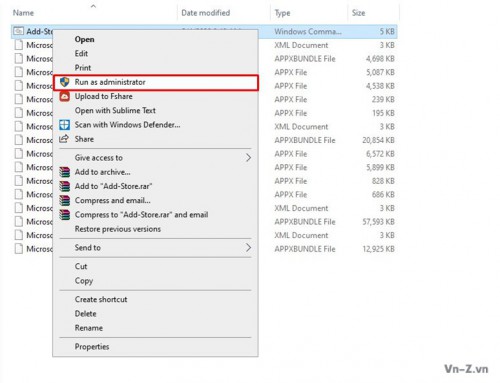Click the "57,593 KB" size value
The width and height of the screenshot is (500, 383).
[379, 222]
